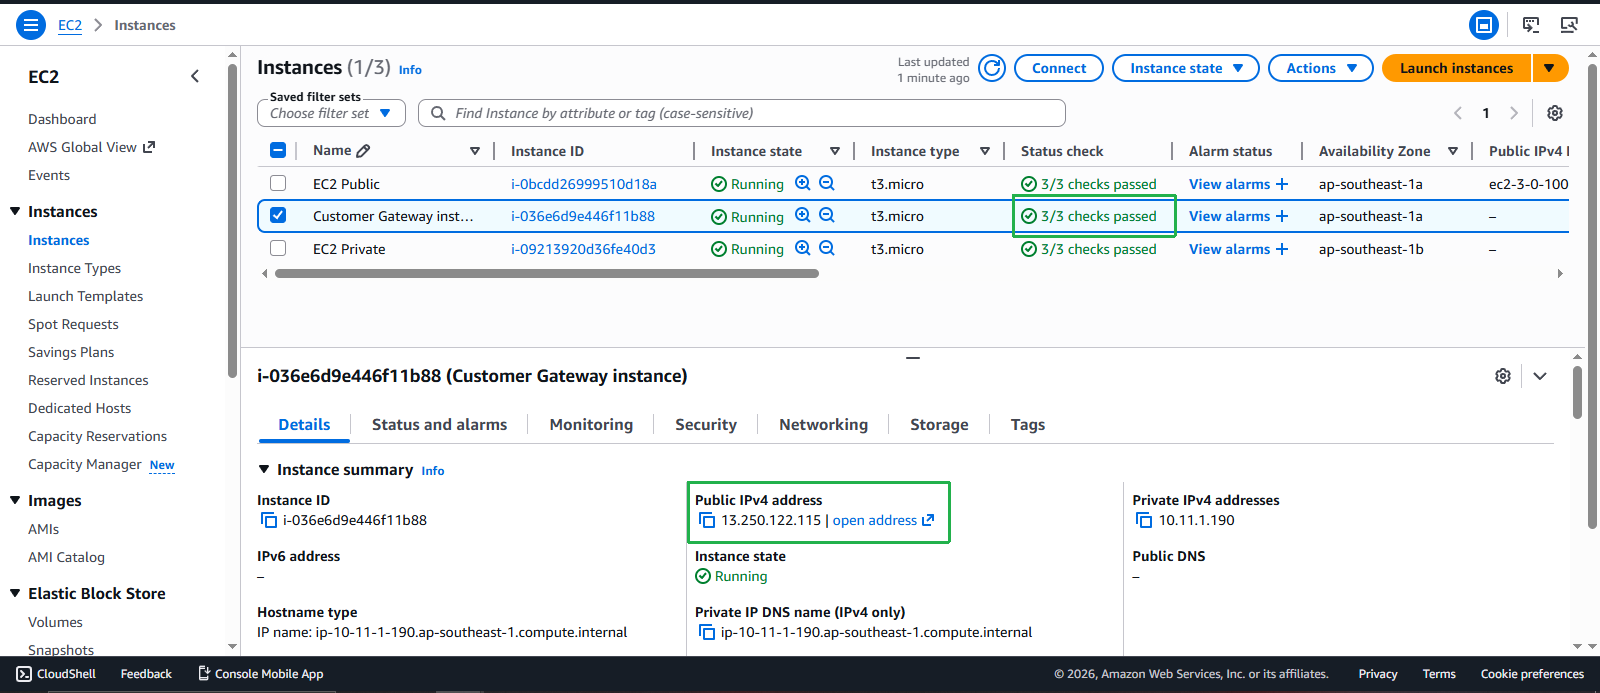This screenshot has height=693, width=1600.
Task: Open the hamburger navigation menu
Action: [31, 25]
